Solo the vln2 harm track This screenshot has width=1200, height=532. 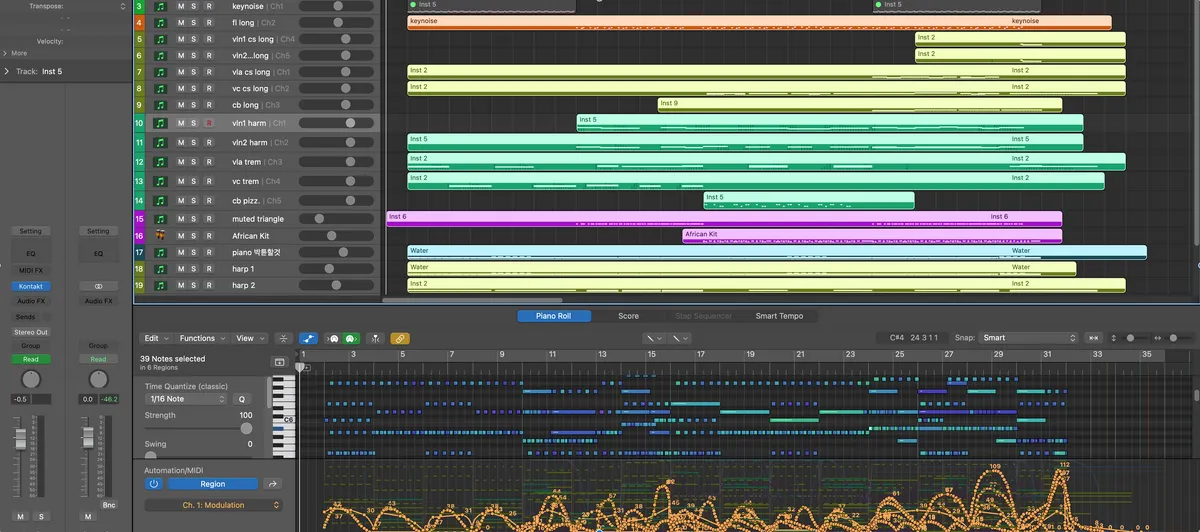(195, 143)
